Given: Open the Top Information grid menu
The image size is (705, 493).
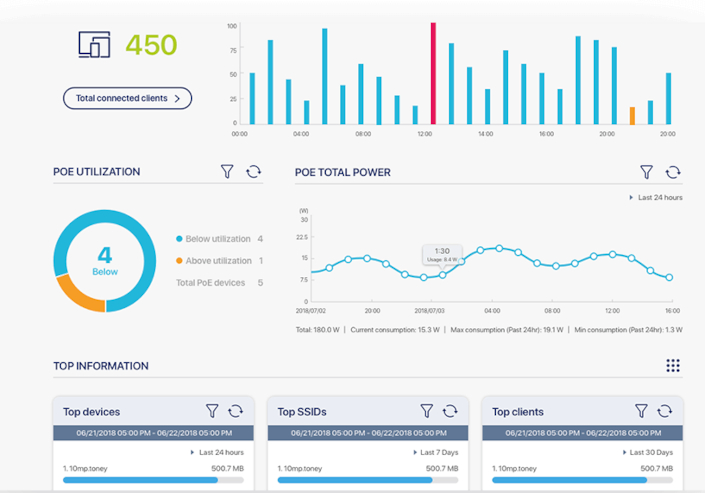Looking at the screenshot, I should point(673,366).
